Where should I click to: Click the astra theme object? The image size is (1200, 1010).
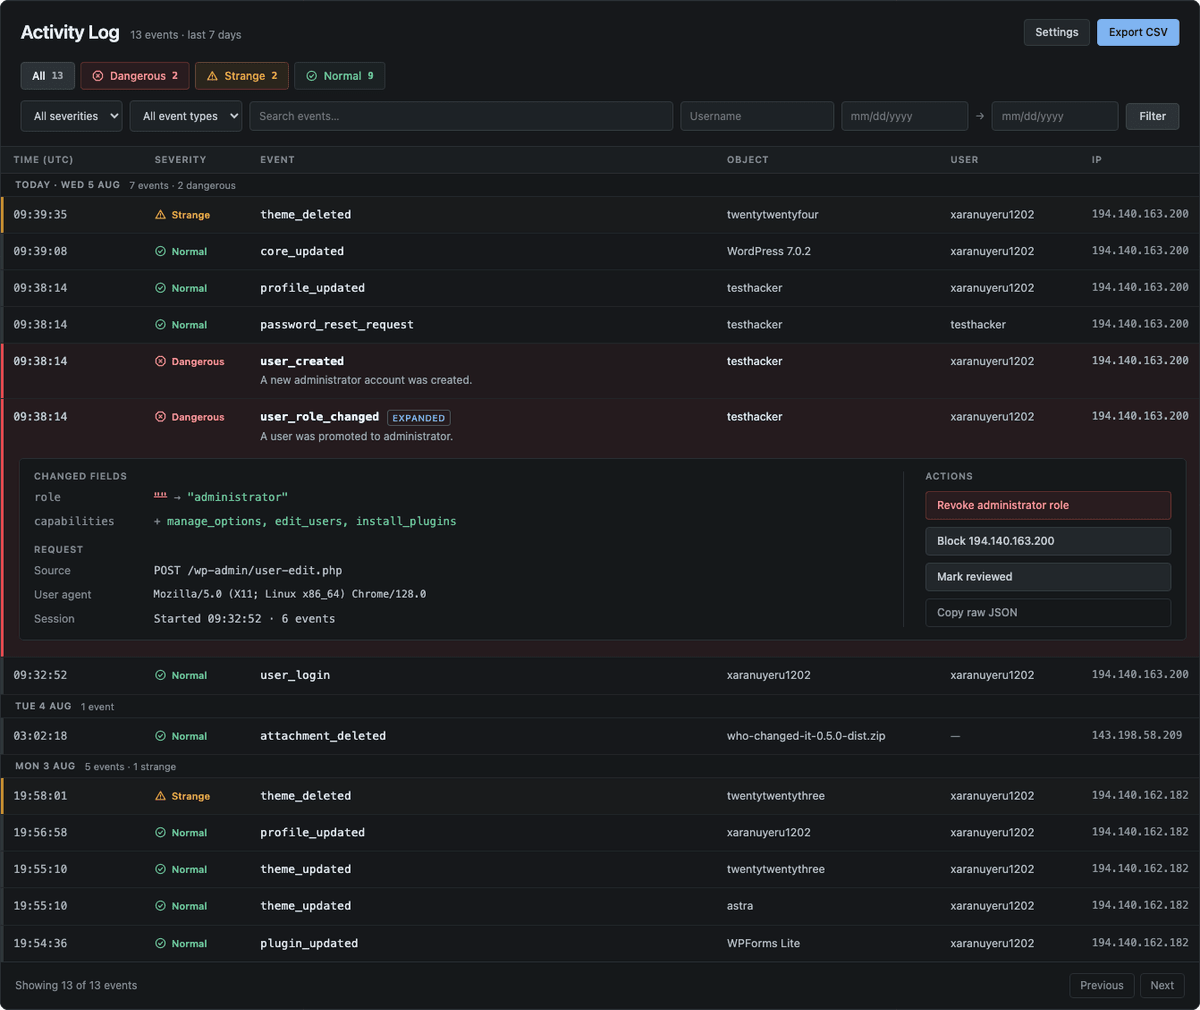740,906
